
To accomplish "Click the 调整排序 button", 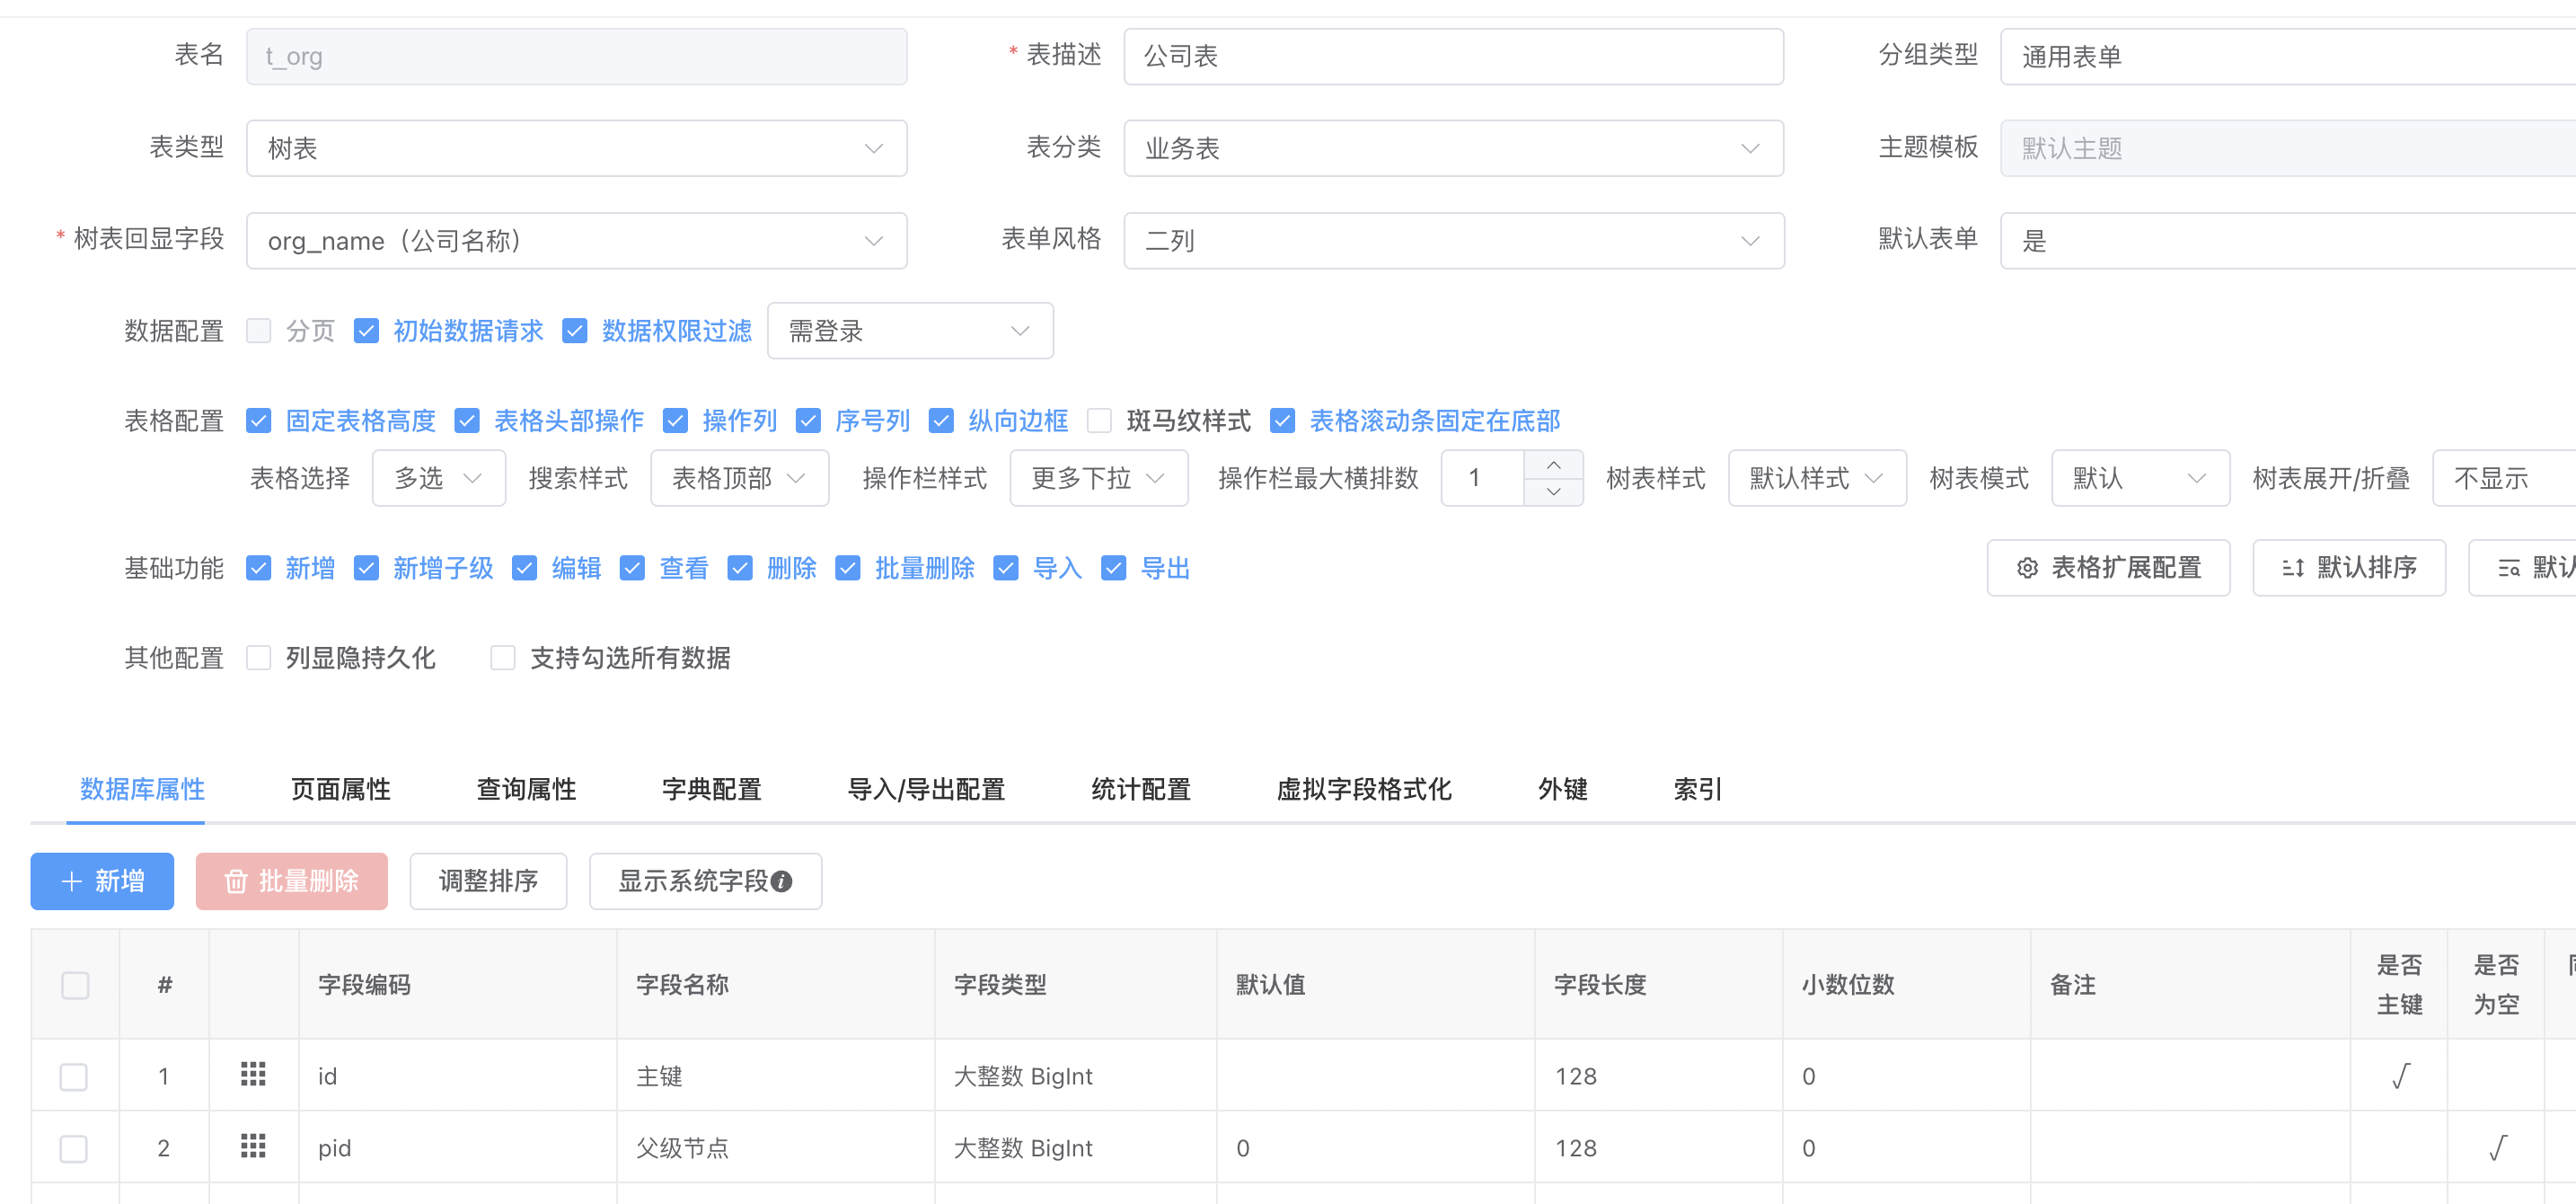I will click(x=488, y=881).
